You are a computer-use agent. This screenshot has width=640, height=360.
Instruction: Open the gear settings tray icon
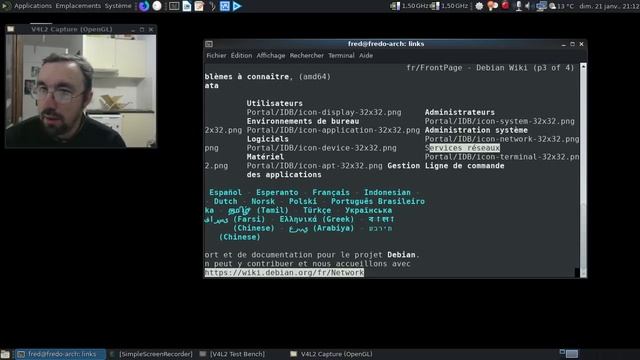click(x=479, y=6)
